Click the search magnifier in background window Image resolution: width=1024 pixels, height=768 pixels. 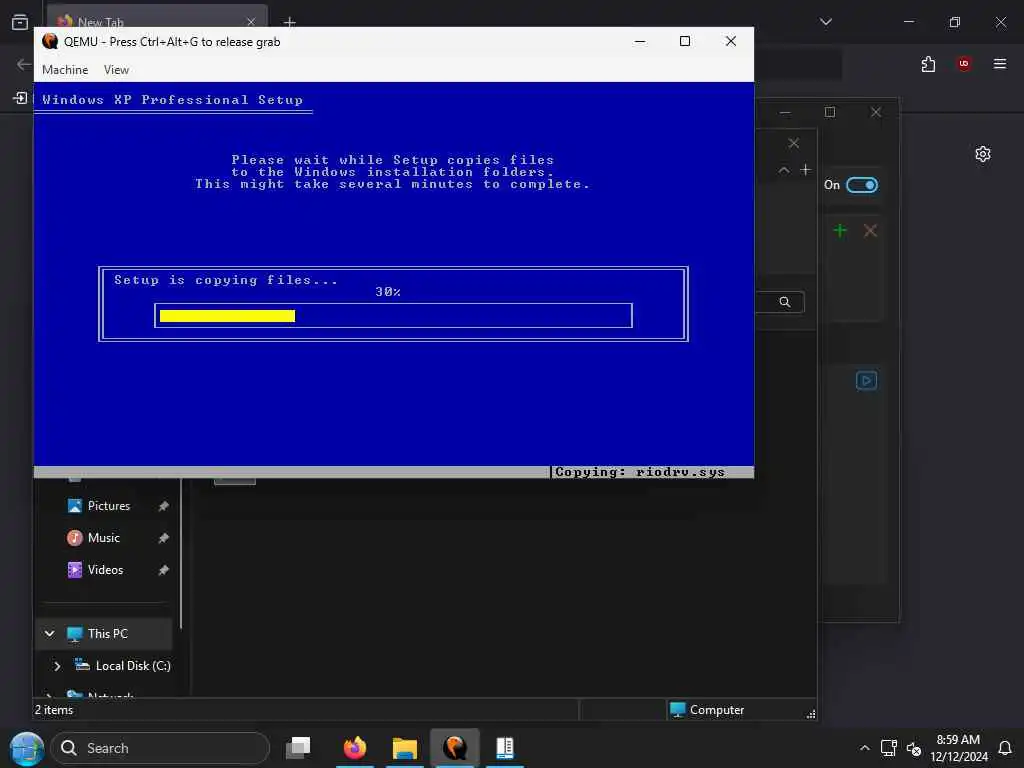click(784, 302)
